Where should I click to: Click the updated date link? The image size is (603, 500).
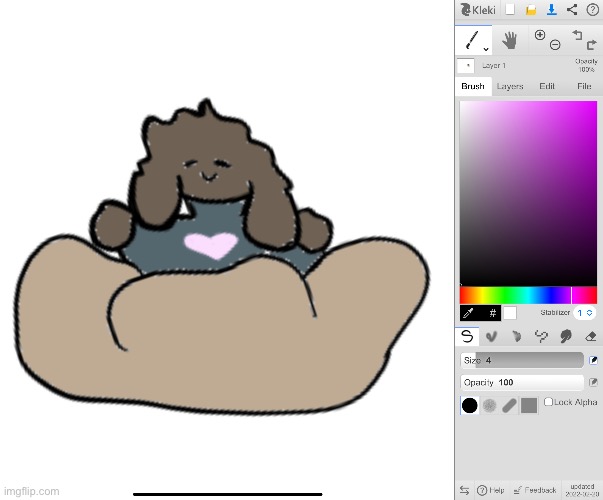582,490
